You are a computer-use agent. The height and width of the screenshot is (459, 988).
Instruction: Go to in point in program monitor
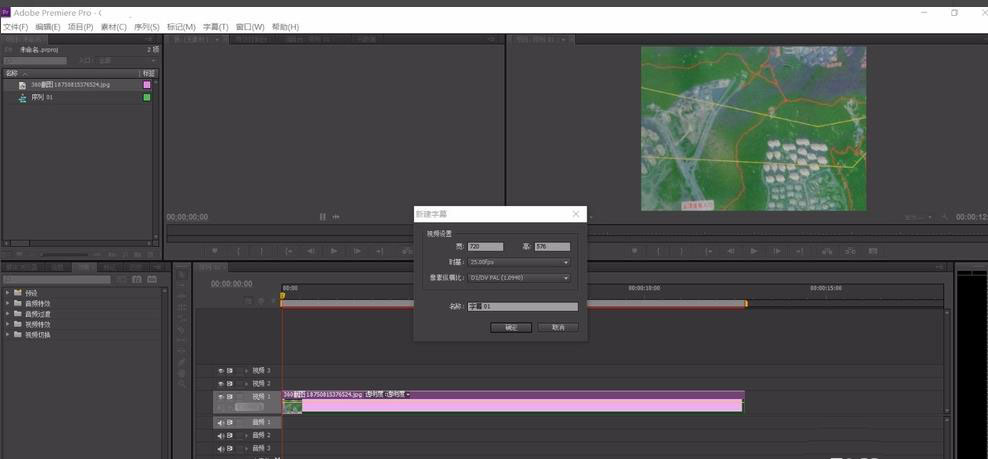tap(709, 251)
